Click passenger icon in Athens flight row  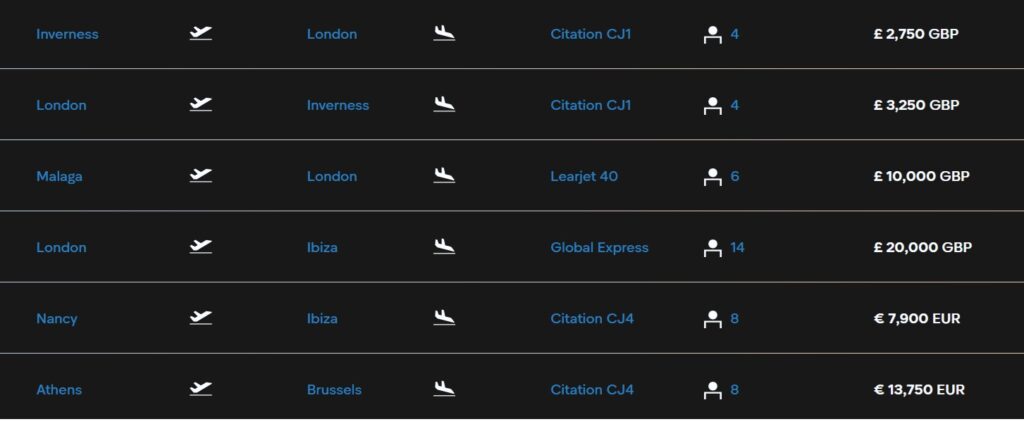[x=712, y=390]
